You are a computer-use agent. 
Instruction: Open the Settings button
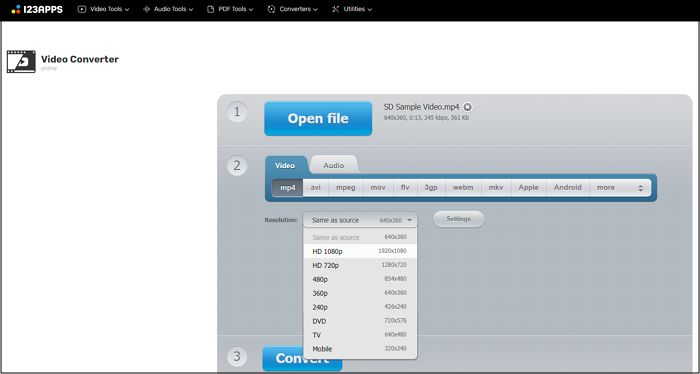458,219
